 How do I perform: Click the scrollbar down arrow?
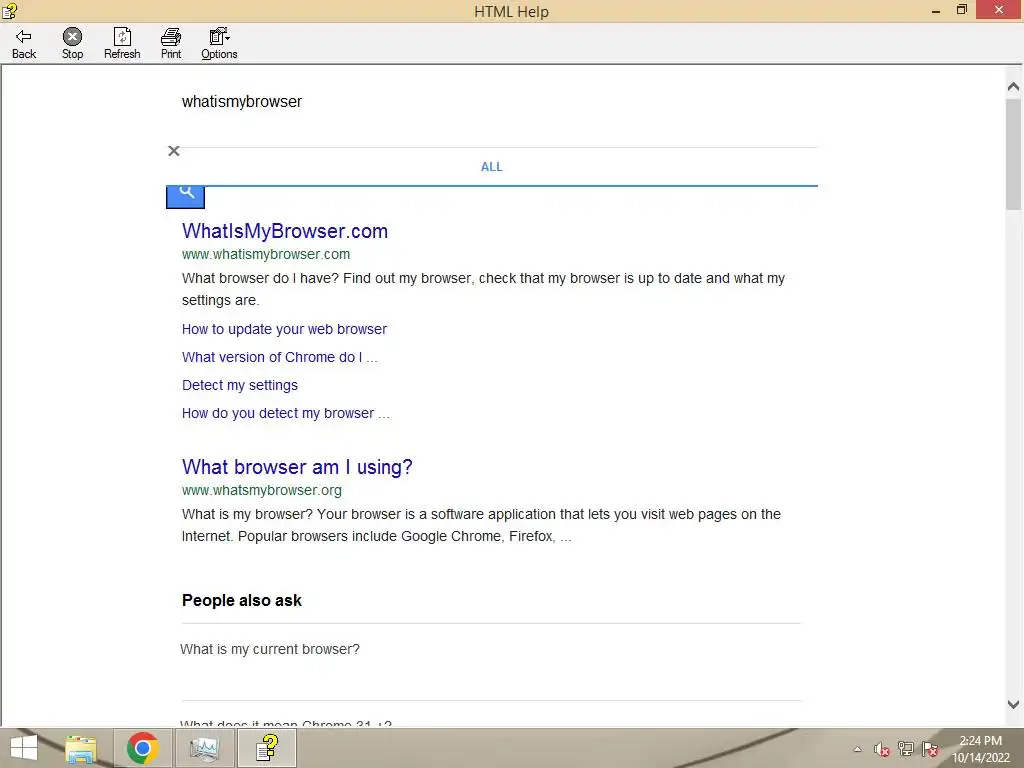tap(1013, 704)
